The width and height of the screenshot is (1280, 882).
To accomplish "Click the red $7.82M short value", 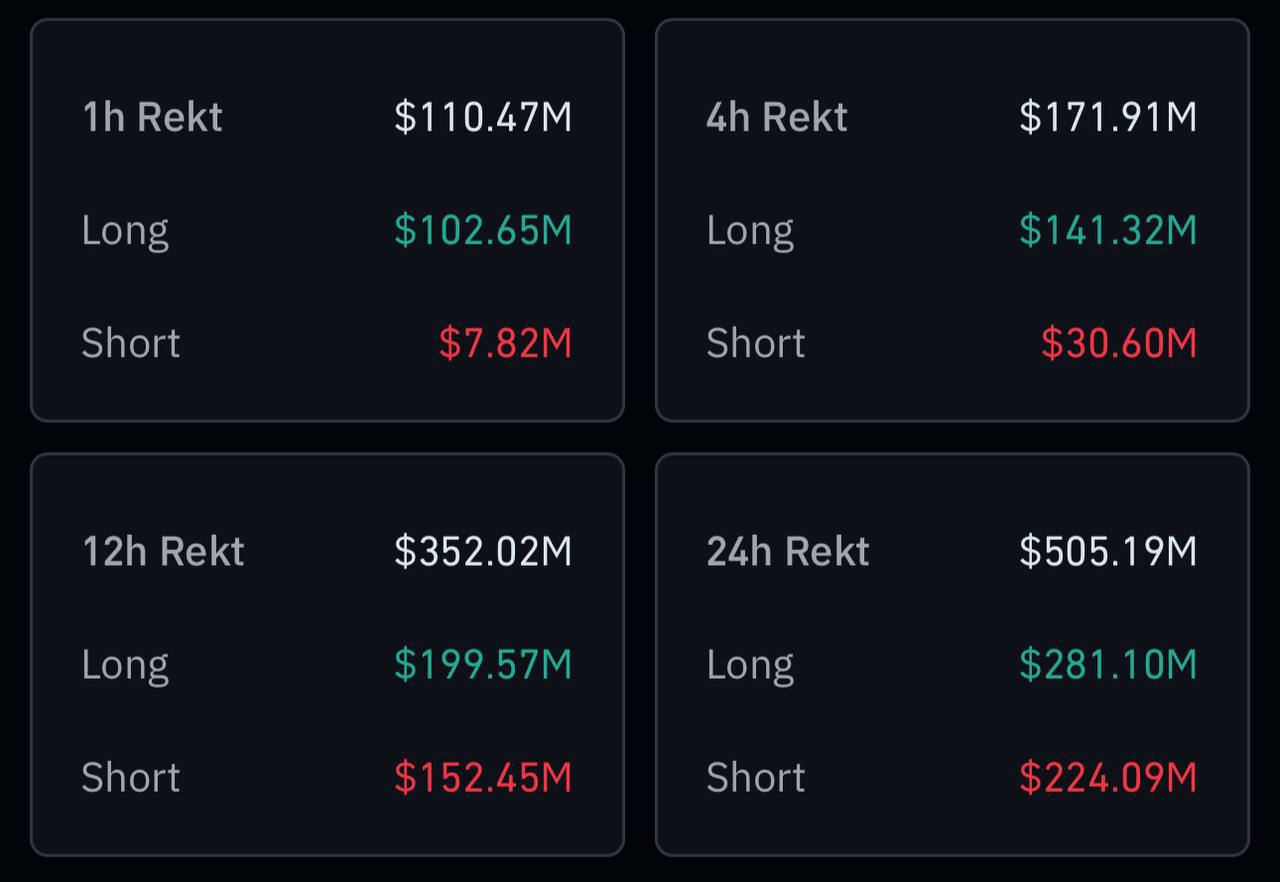I will click(x=505, y=344).
